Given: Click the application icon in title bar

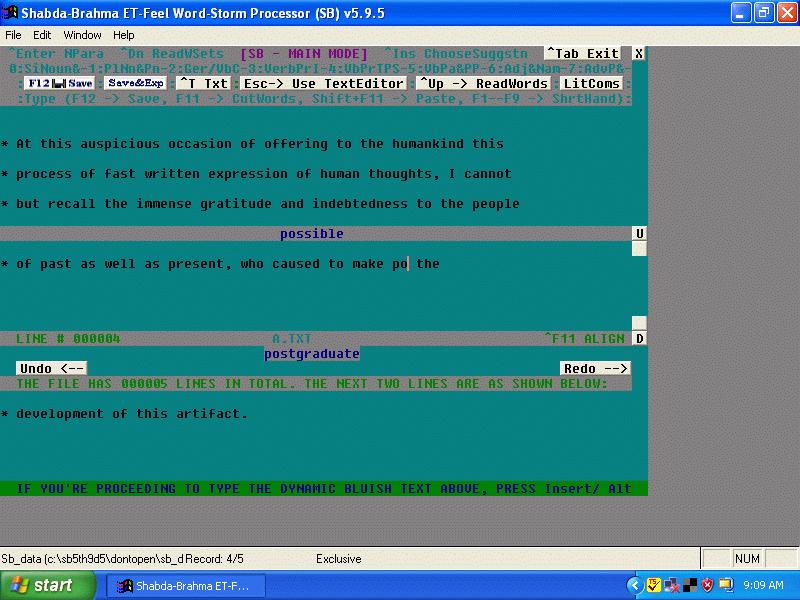Looking at the screenshot, I should point(10,12).
